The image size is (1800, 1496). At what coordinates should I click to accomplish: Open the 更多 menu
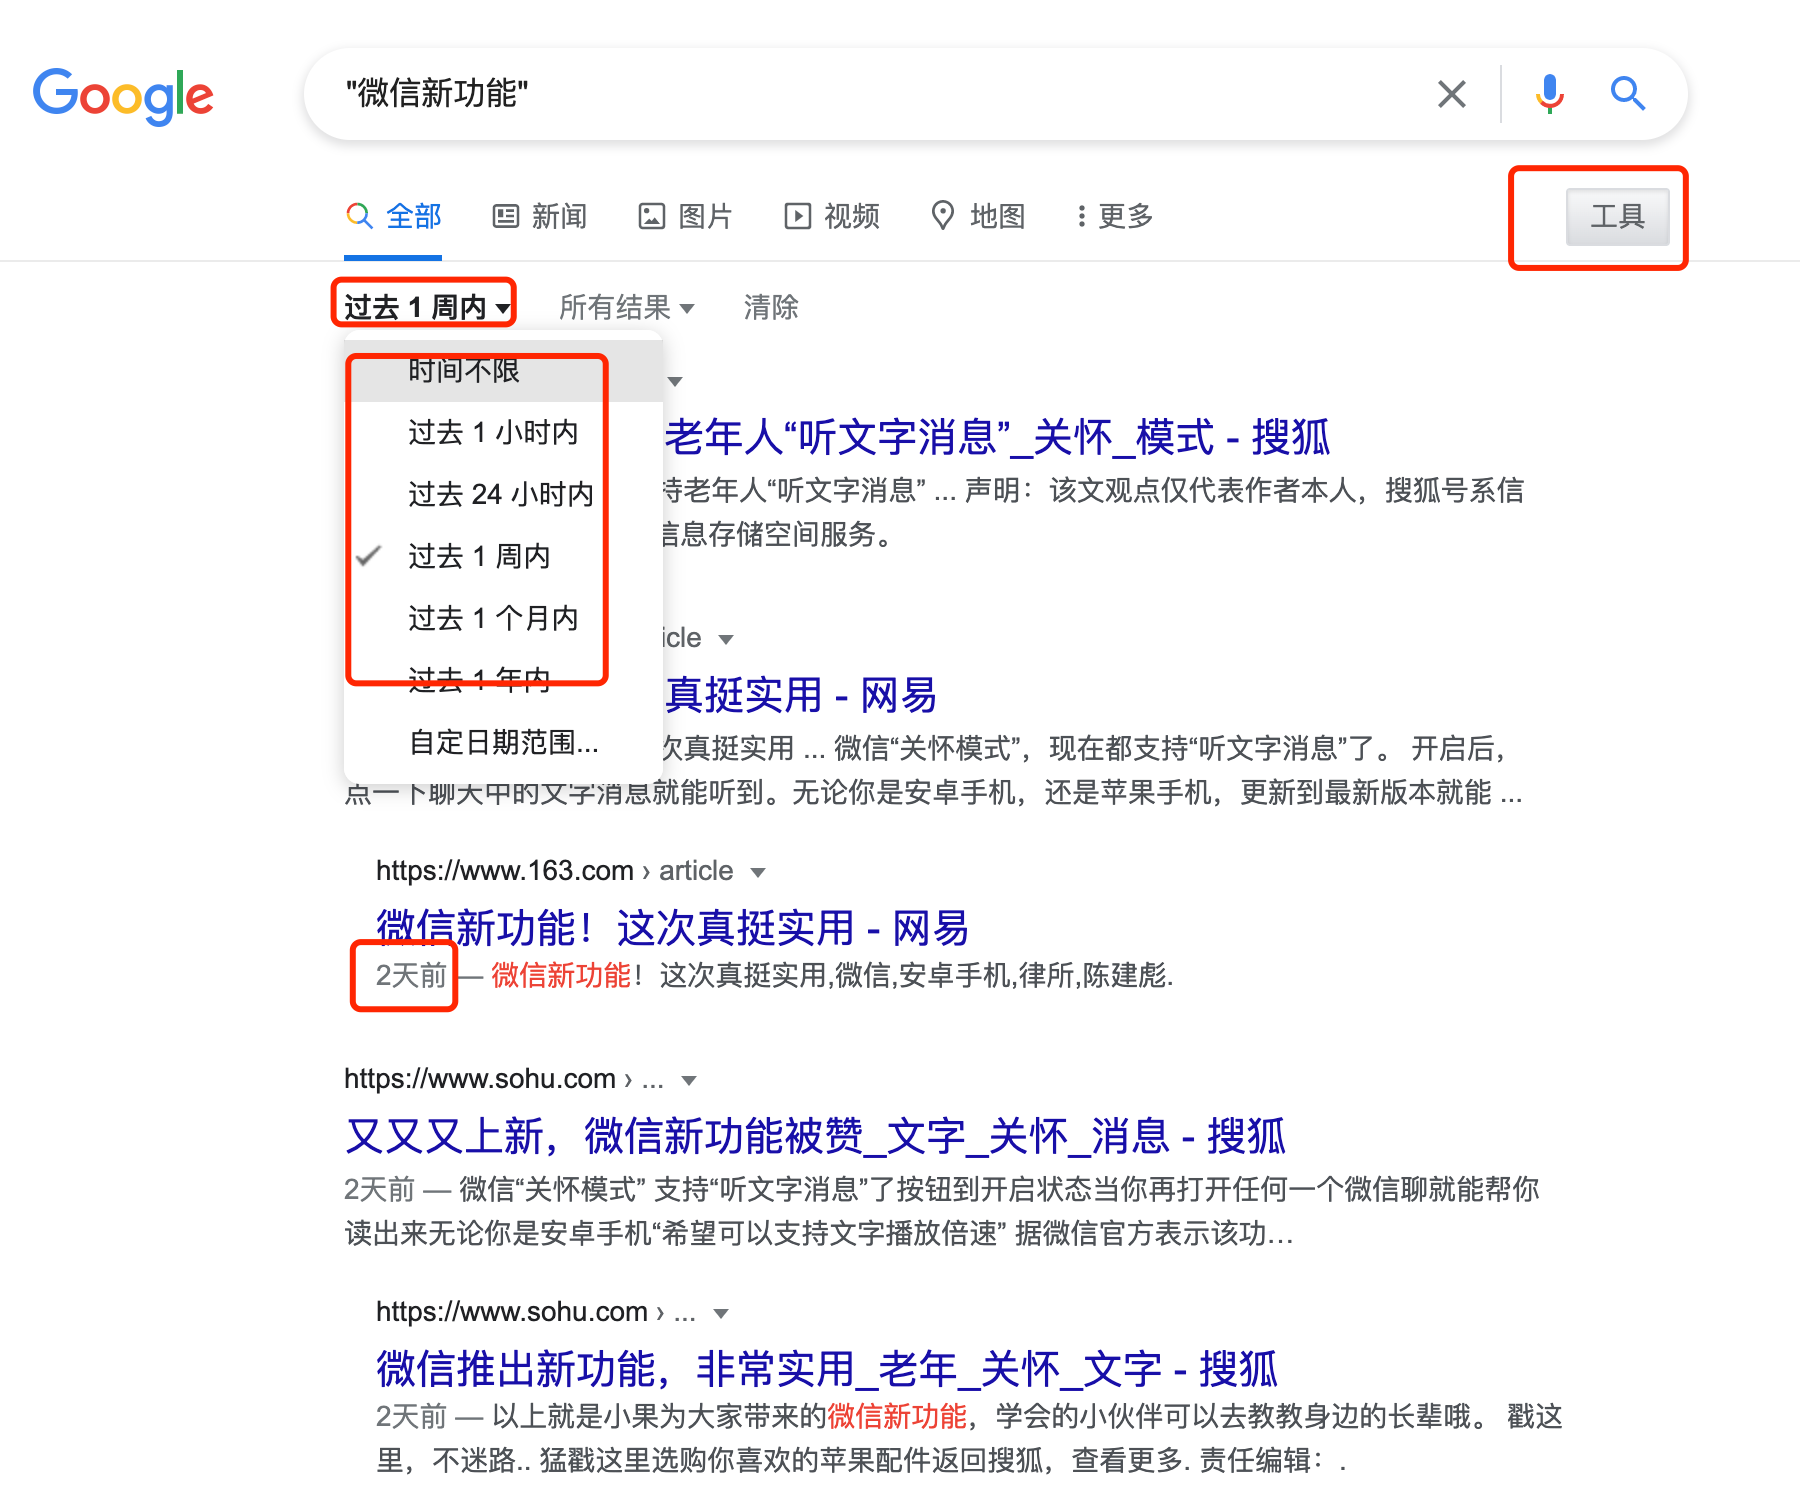tap(1114, 216)
